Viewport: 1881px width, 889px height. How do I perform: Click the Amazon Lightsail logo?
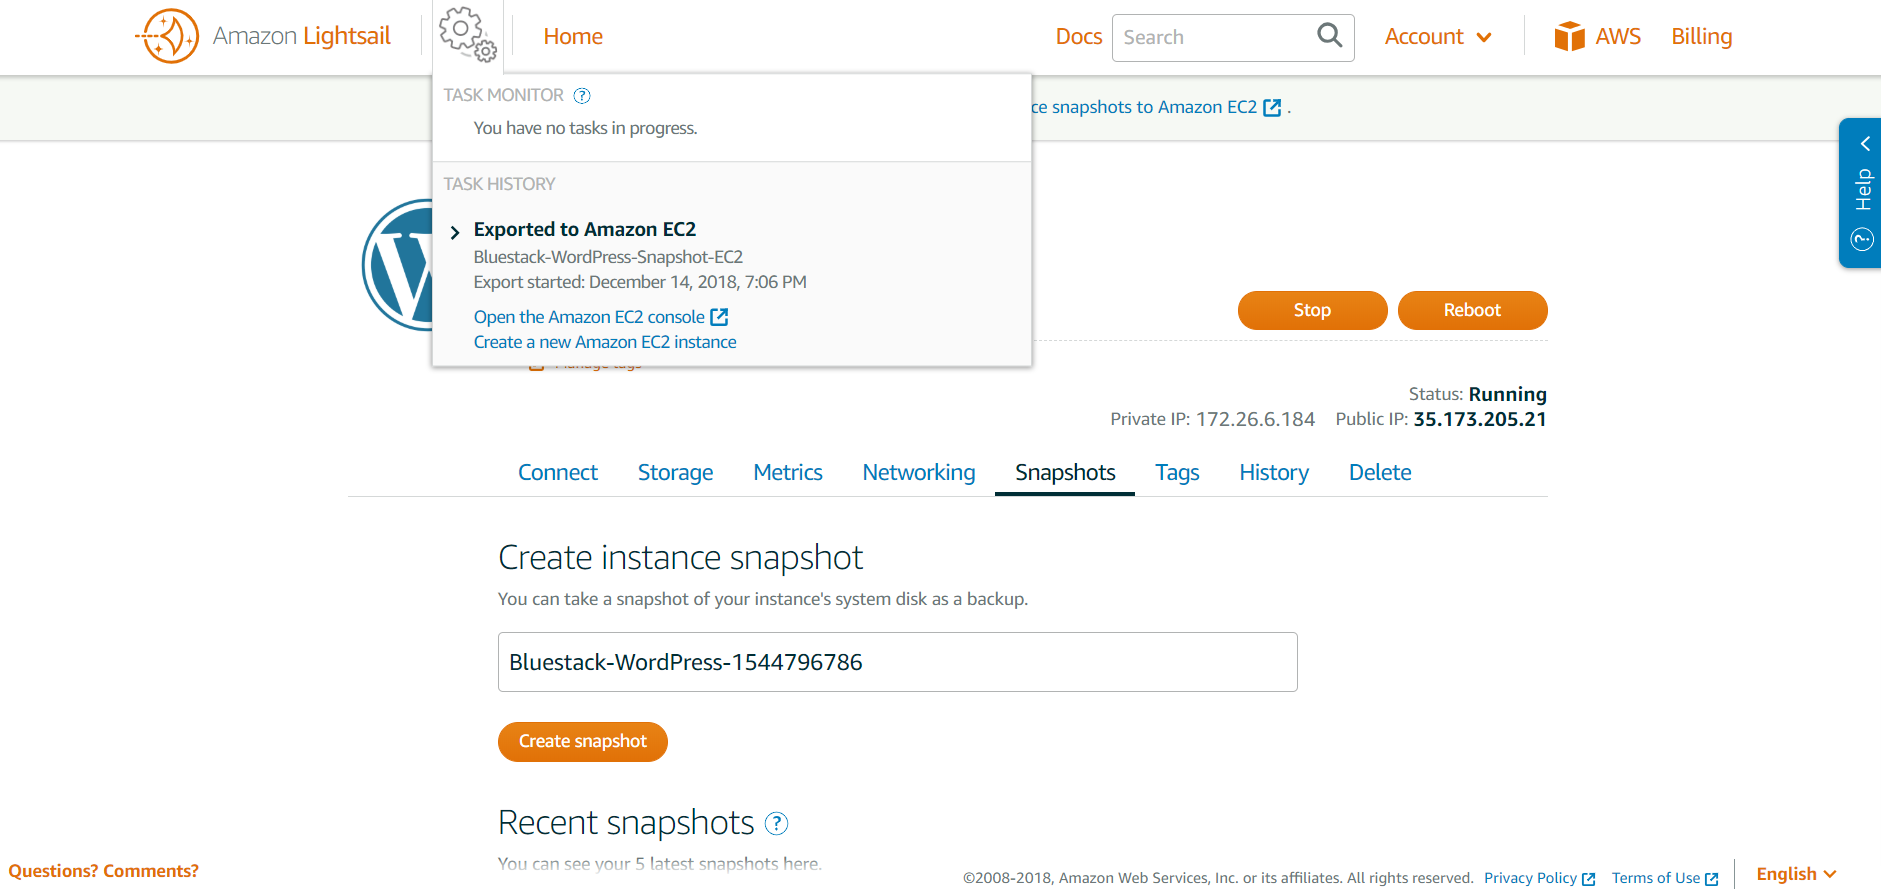point(263,36)
